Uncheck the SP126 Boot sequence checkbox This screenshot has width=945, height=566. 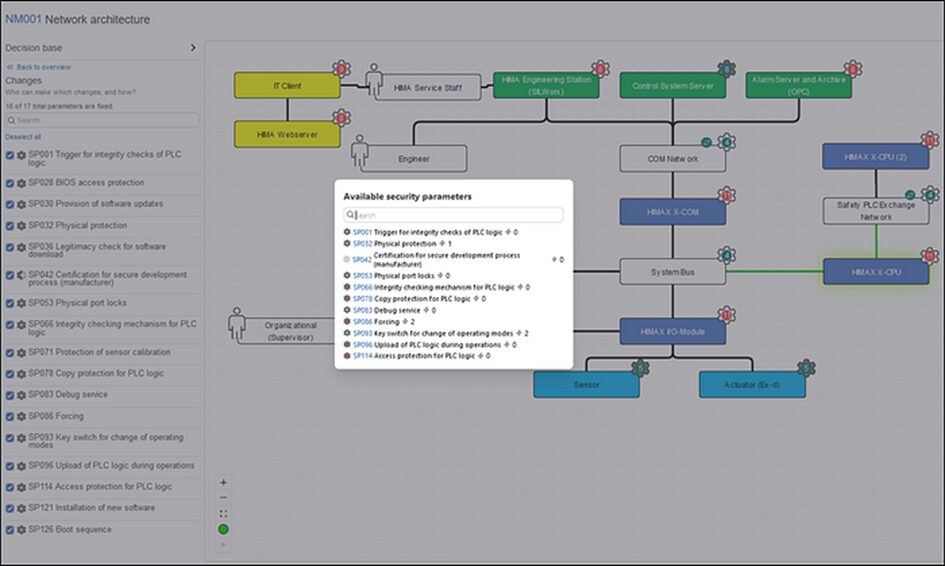pyautogui.click(x=10, y=529)
